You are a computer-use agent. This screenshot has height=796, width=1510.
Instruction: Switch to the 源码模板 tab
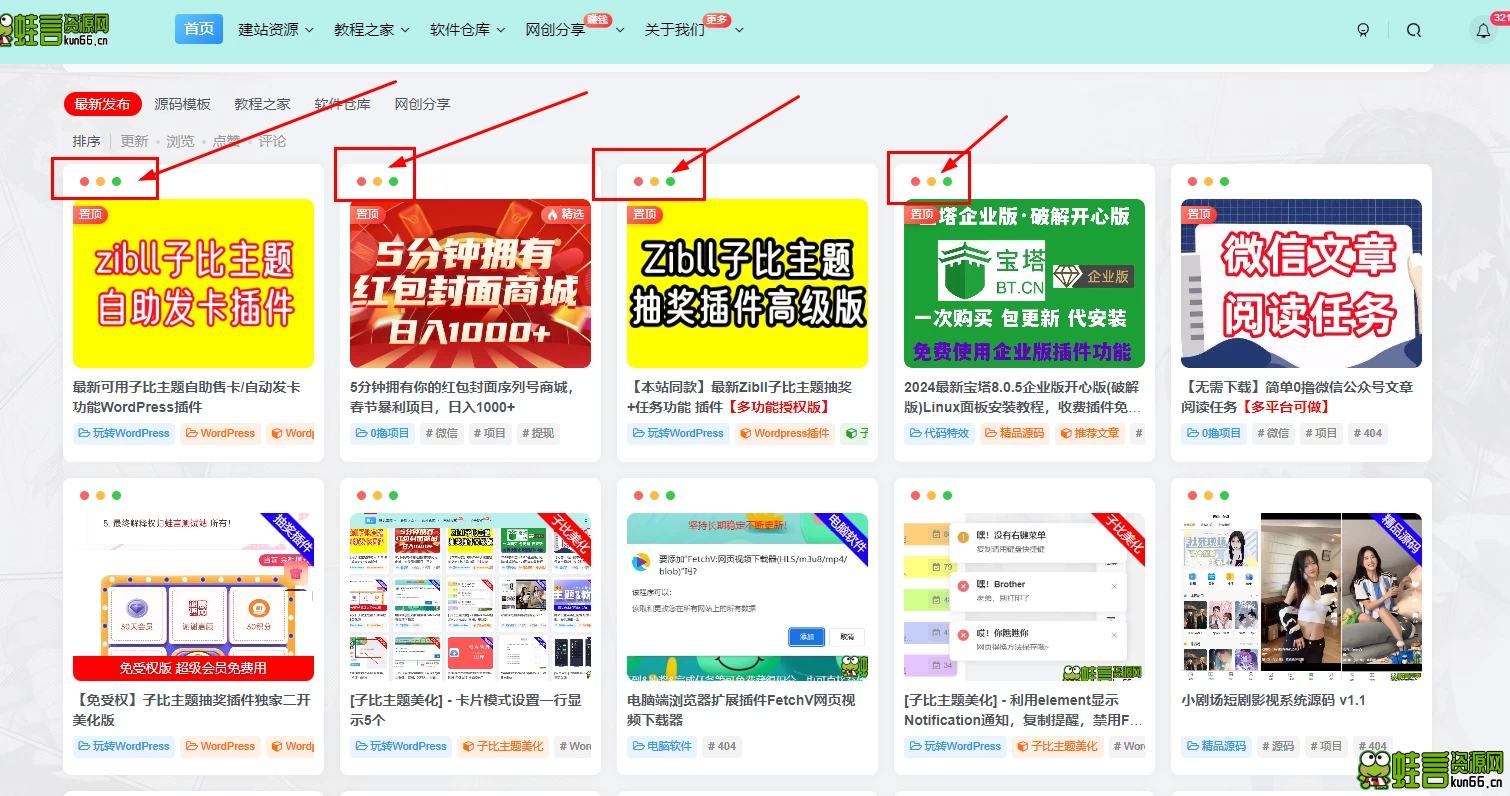[x=182, y=104]
